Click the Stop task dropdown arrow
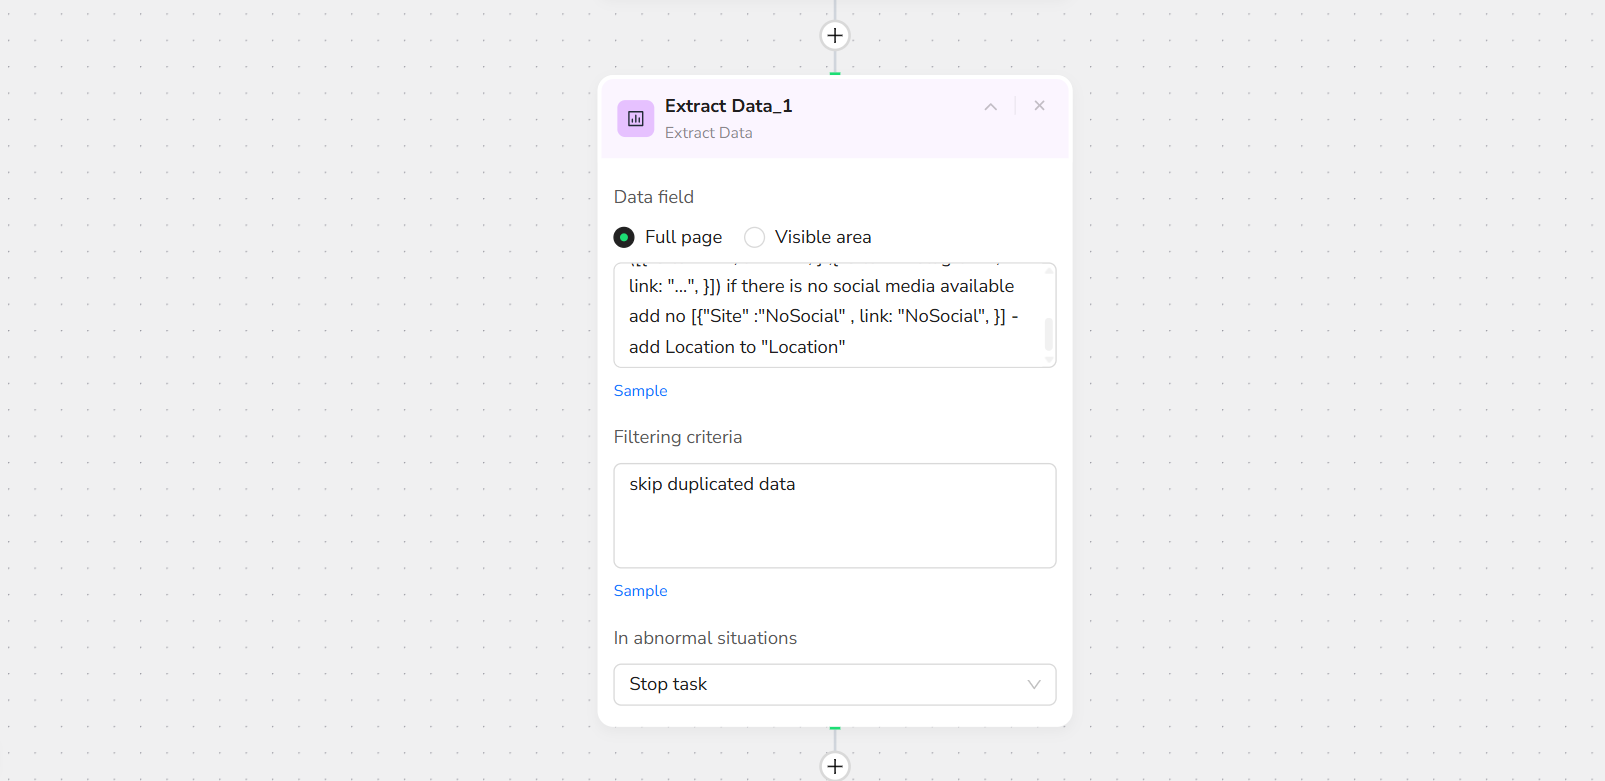This screenshot has width=1605, height=781. (1033, 684)
